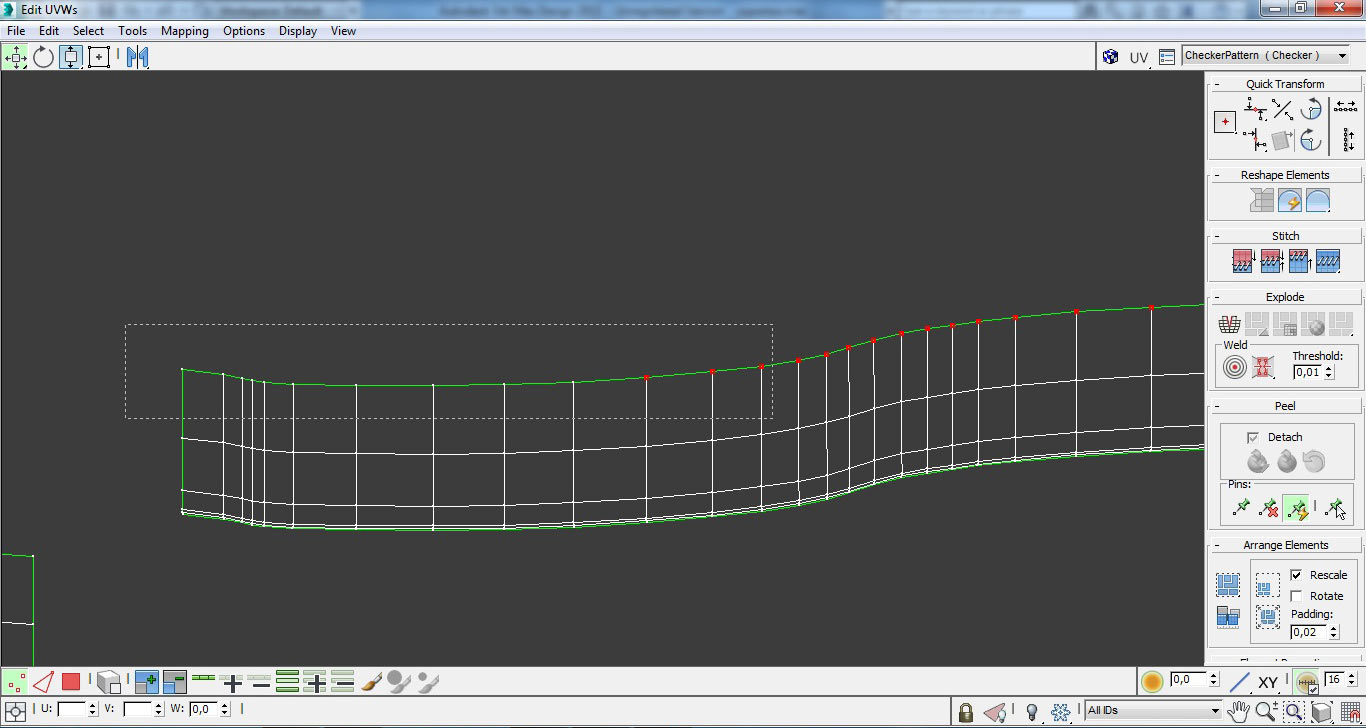Select Vertex sub-object mode icon
This screenshot has height=728, width=1366.
15,682
